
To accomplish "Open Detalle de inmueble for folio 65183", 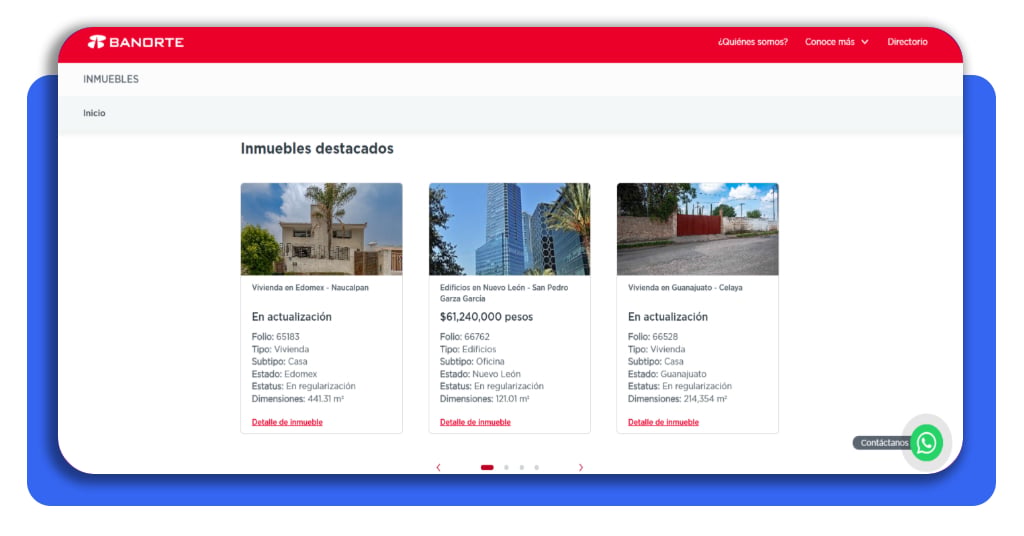I will [x=287, y=422].
